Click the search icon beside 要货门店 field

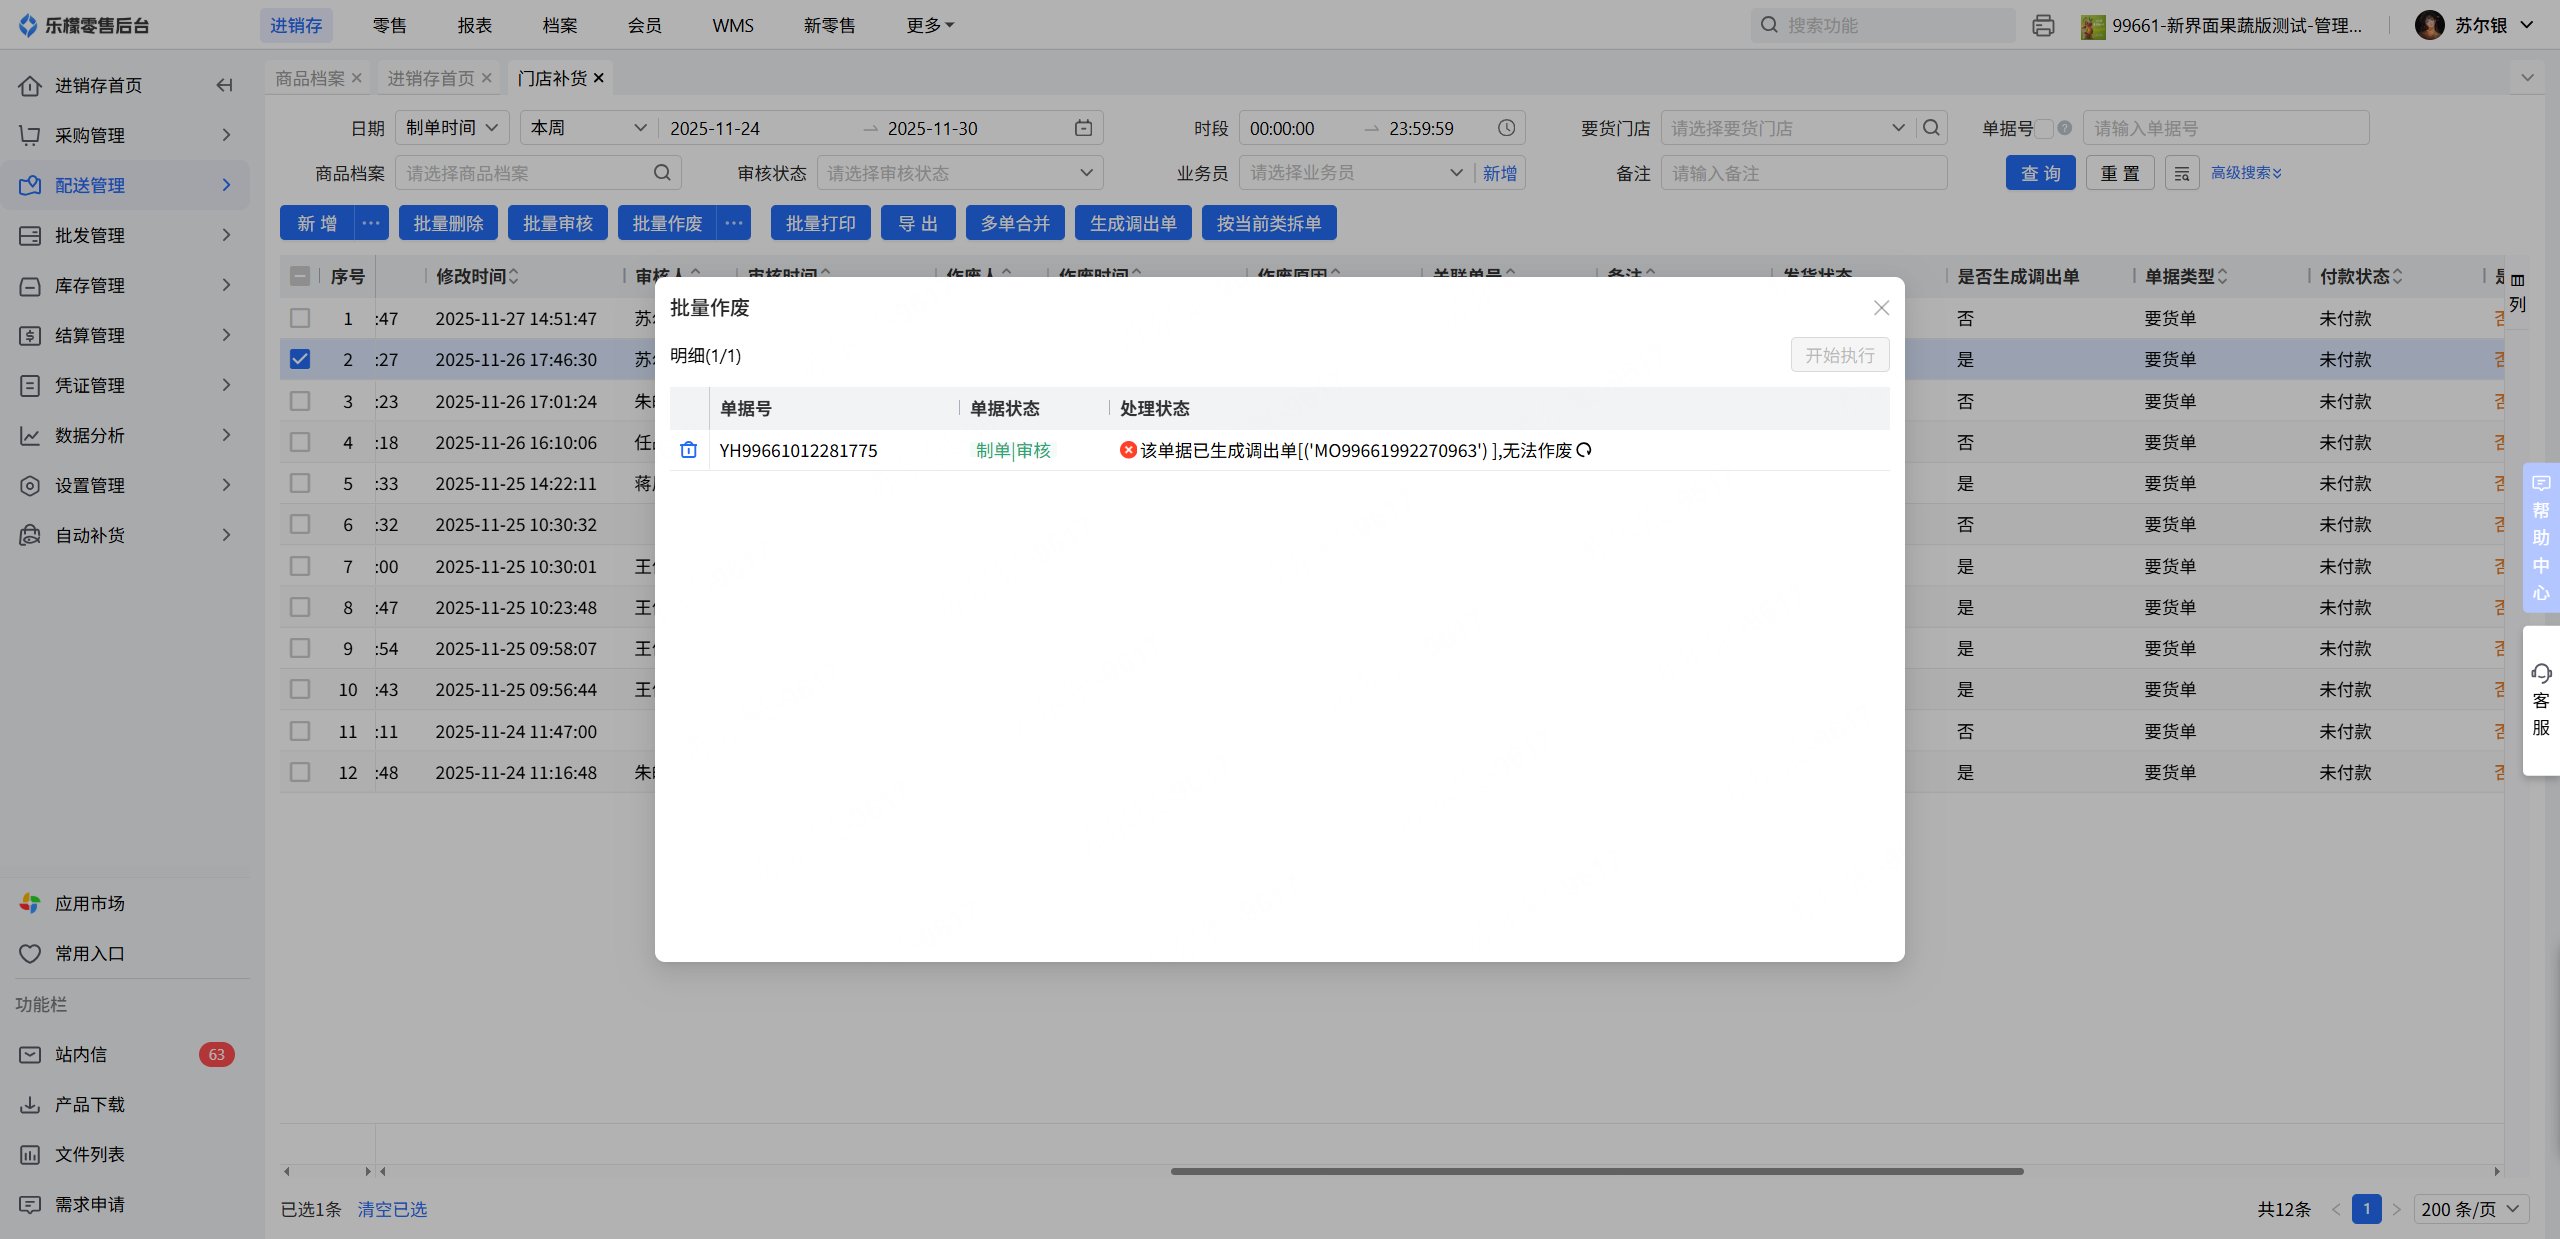pos(1931,128)
